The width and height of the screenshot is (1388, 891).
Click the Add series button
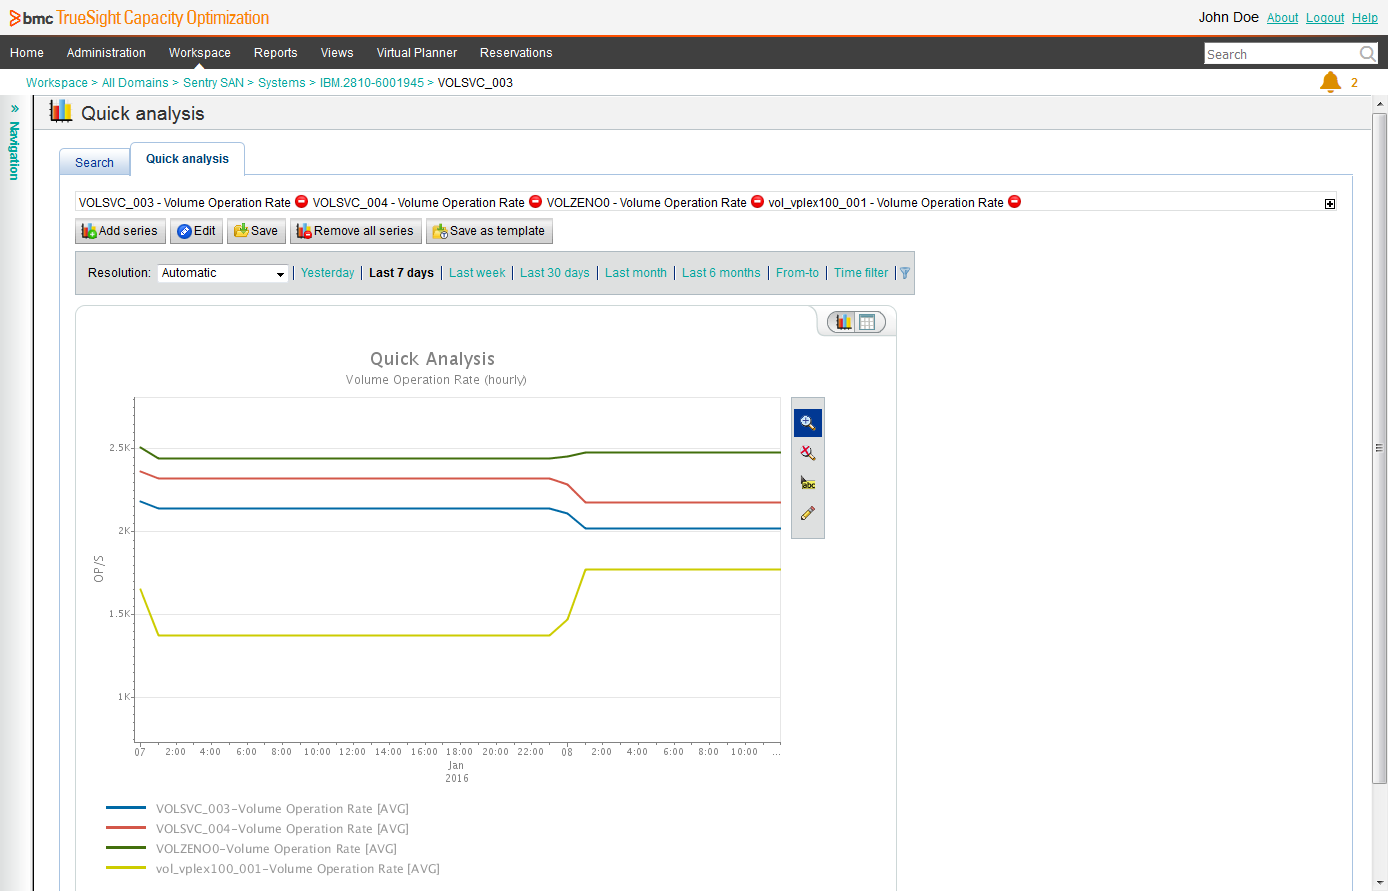[120, 231]
